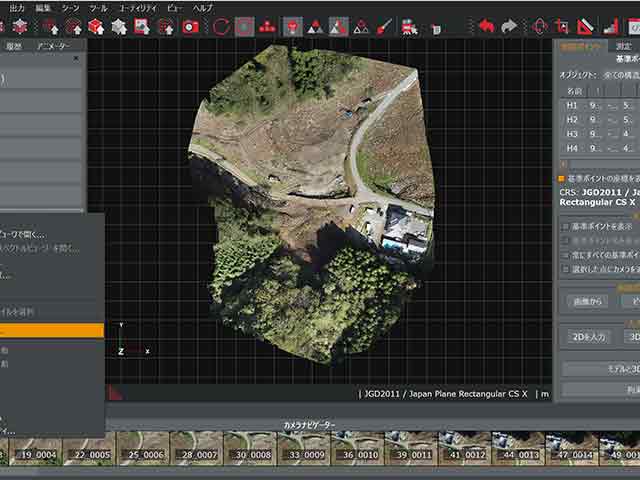Image resolution: width=640 pixels, height=480 pixels.
Task: Open the 編集 (Edit) menu
Action: coord(43,8)
